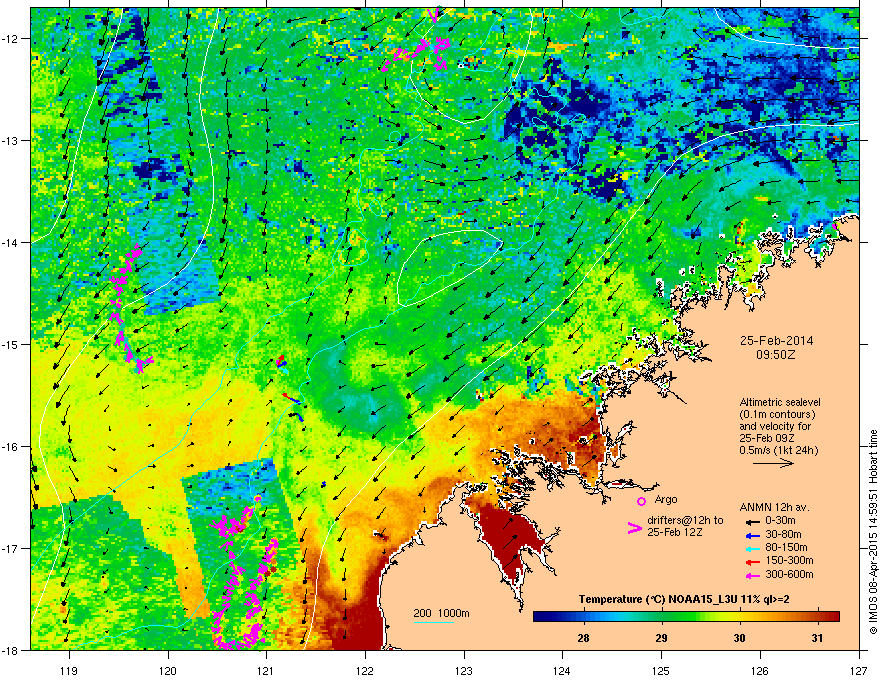Click the magenta drifters arrowhead legend symbol
This screenshot has width=880, height=680.
634,527
